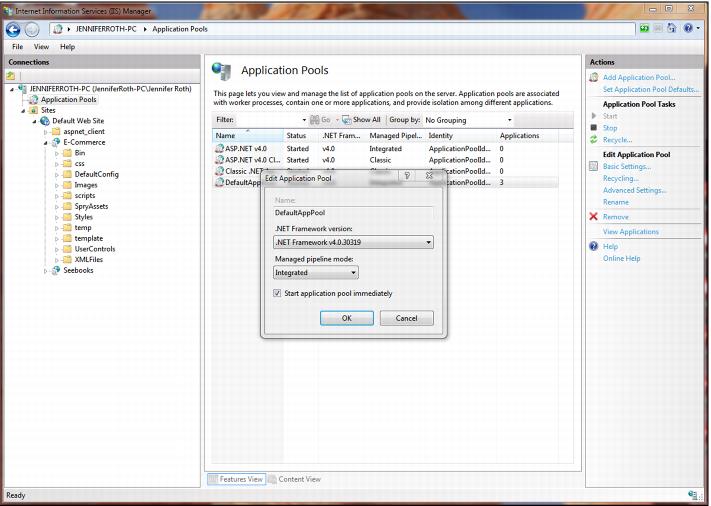Click the Online Help link
The height and width of the screenshot is (506, 711).
(621, 258)
